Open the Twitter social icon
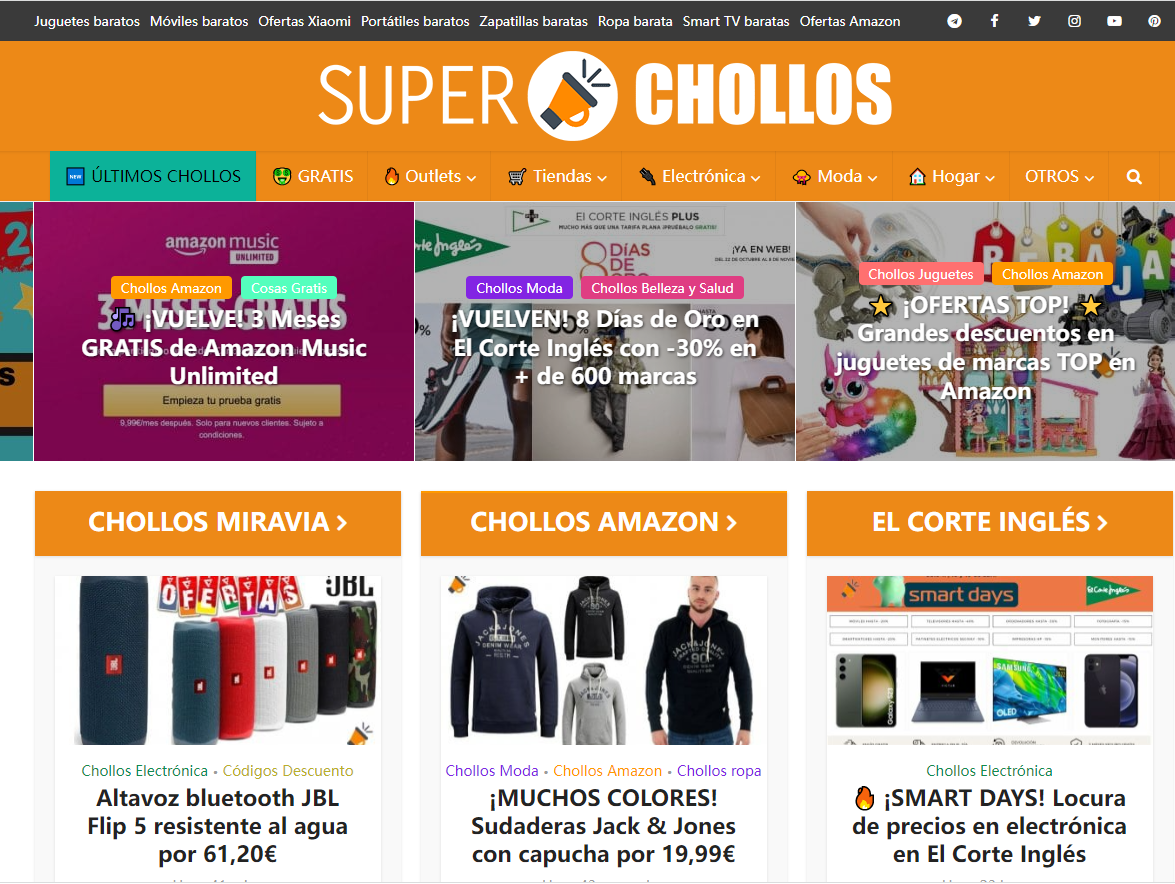The height and width of the screenshot is (884, 1175). pos(1034,21)
